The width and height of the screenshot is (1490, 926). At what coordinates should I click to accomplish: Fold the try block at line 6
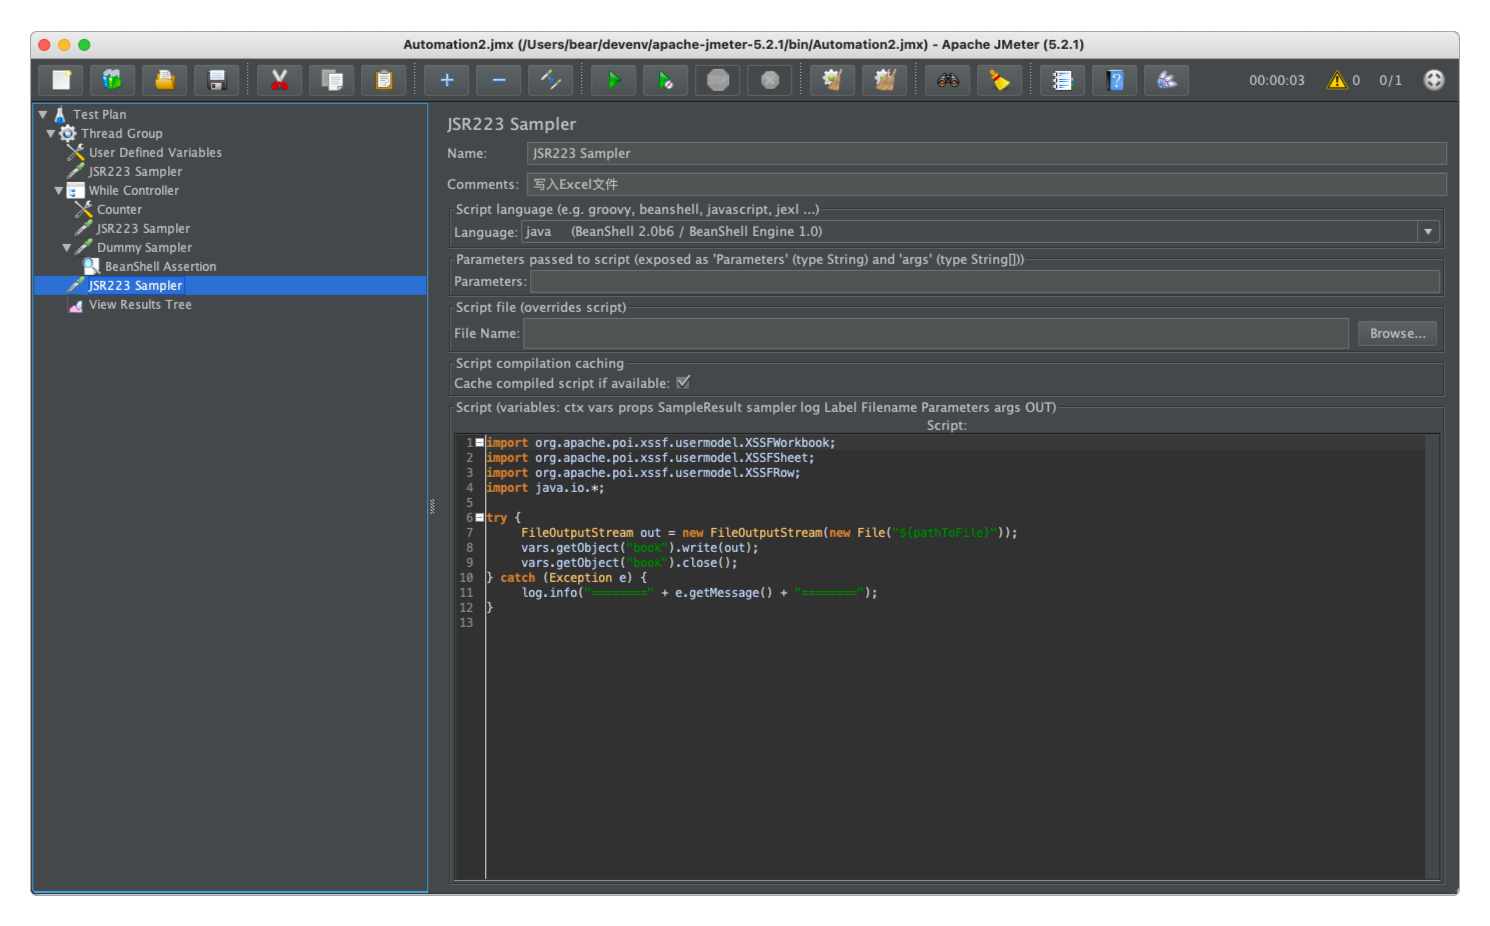(x=480, y=517)
